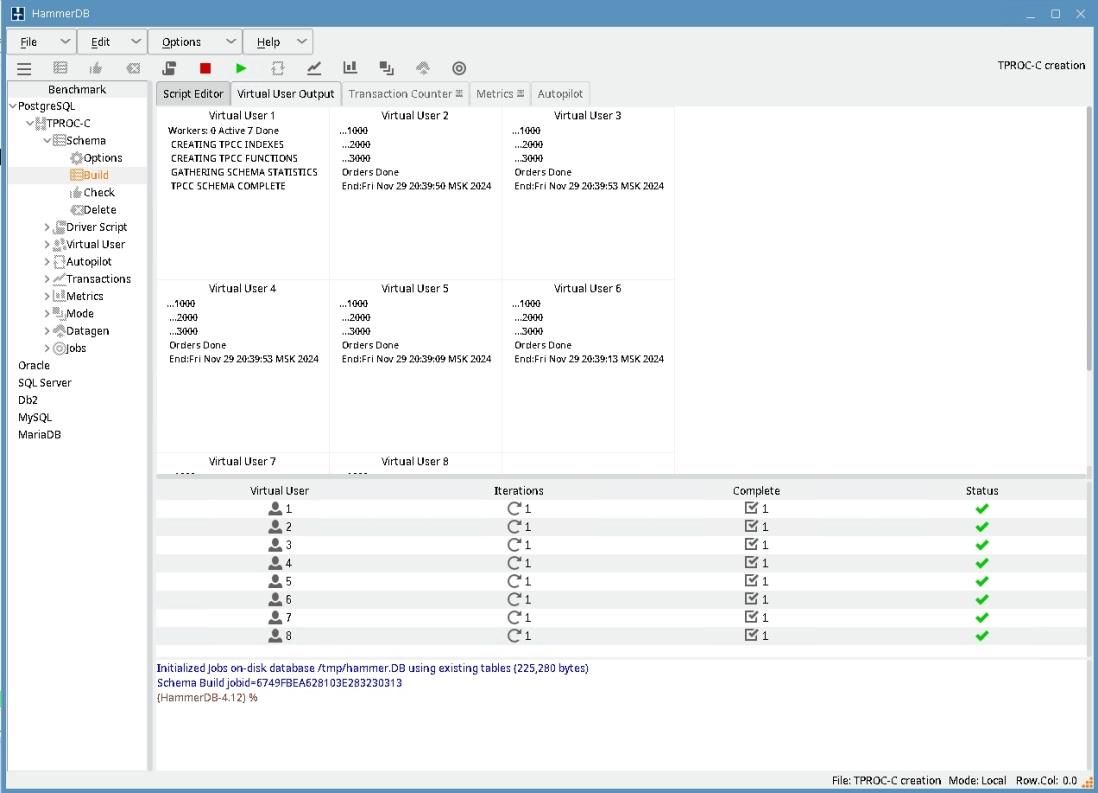Open the Options menu dropdown
The width and height of the screenshot is (1098, 793).
pyautogui.click(x=194, y=42)
